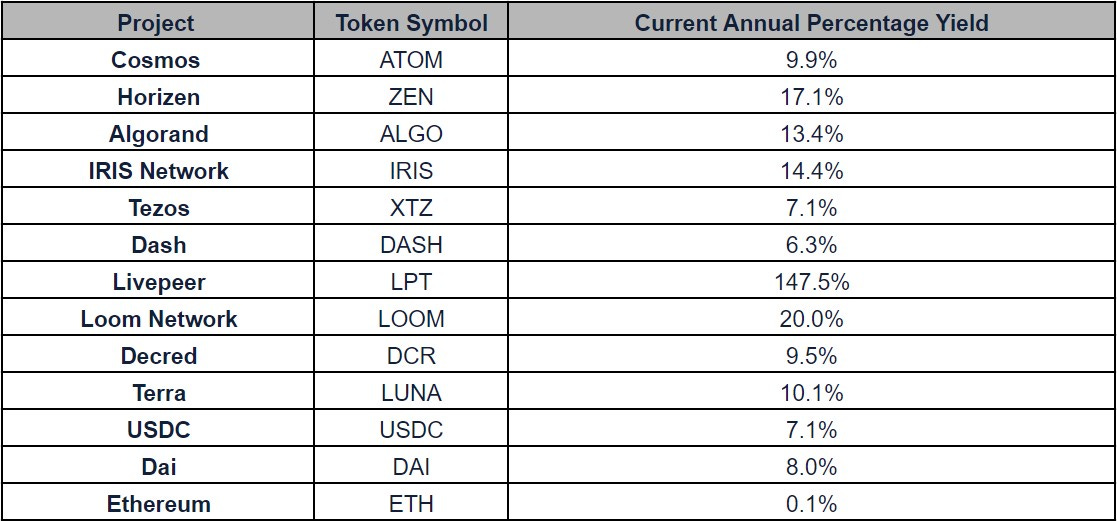This screenshot has height=521, width=1117.
Task: Click the 20.0% yield value
Action: coord(811,319)
